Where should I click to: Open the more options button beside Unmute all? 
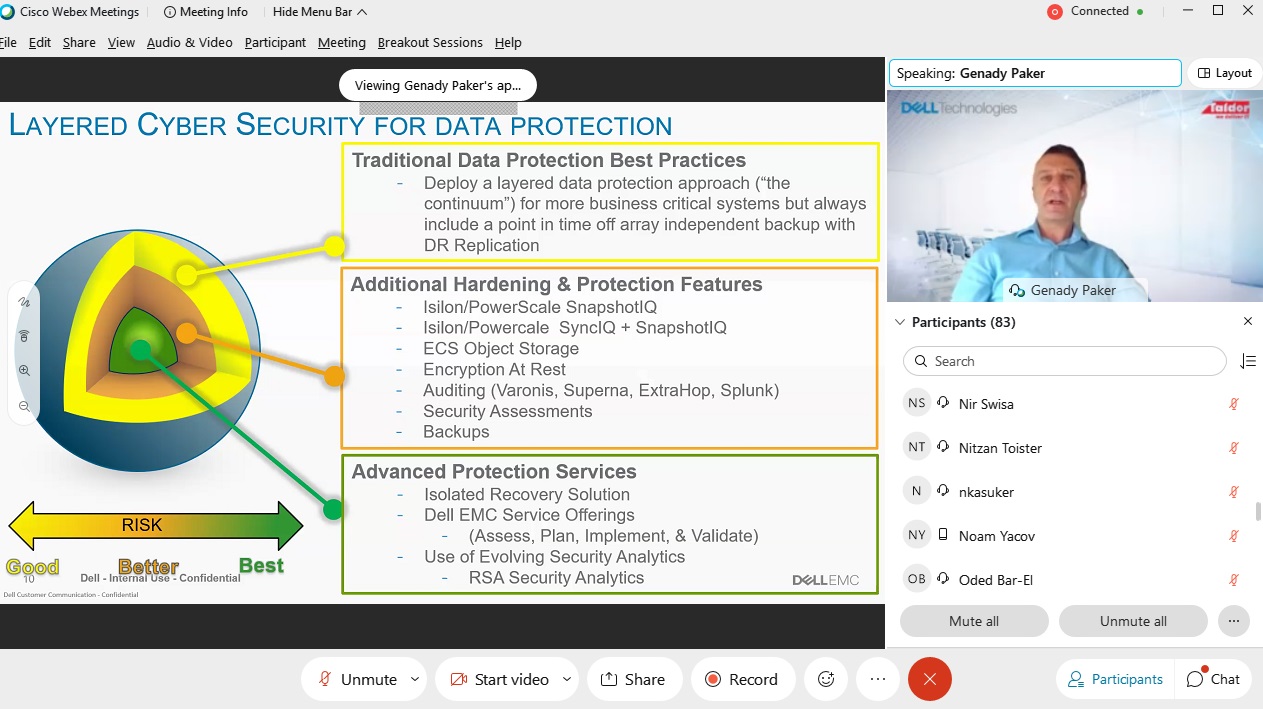pos(1234,621)
